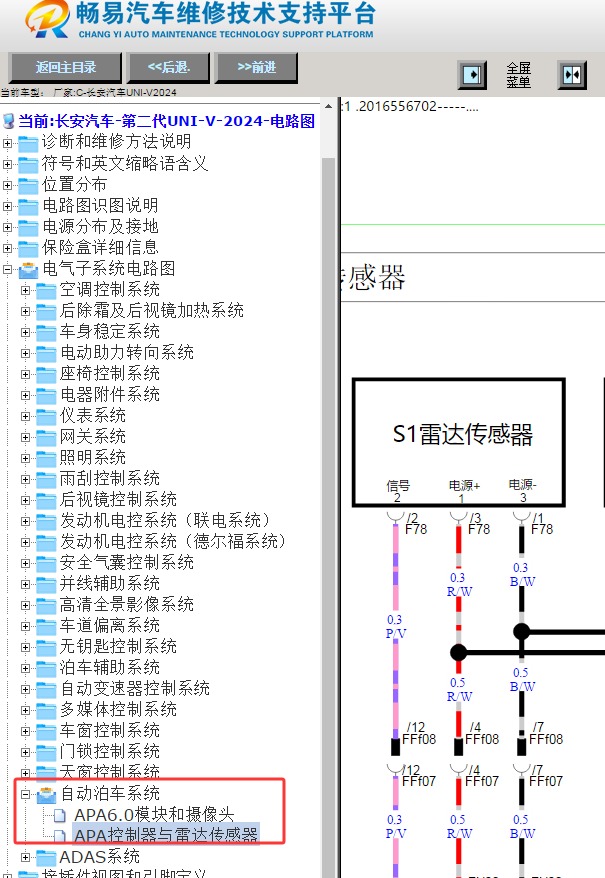Collapse the 自动泊车系统 node
This screenshot has width=605, height=878.
25,794
